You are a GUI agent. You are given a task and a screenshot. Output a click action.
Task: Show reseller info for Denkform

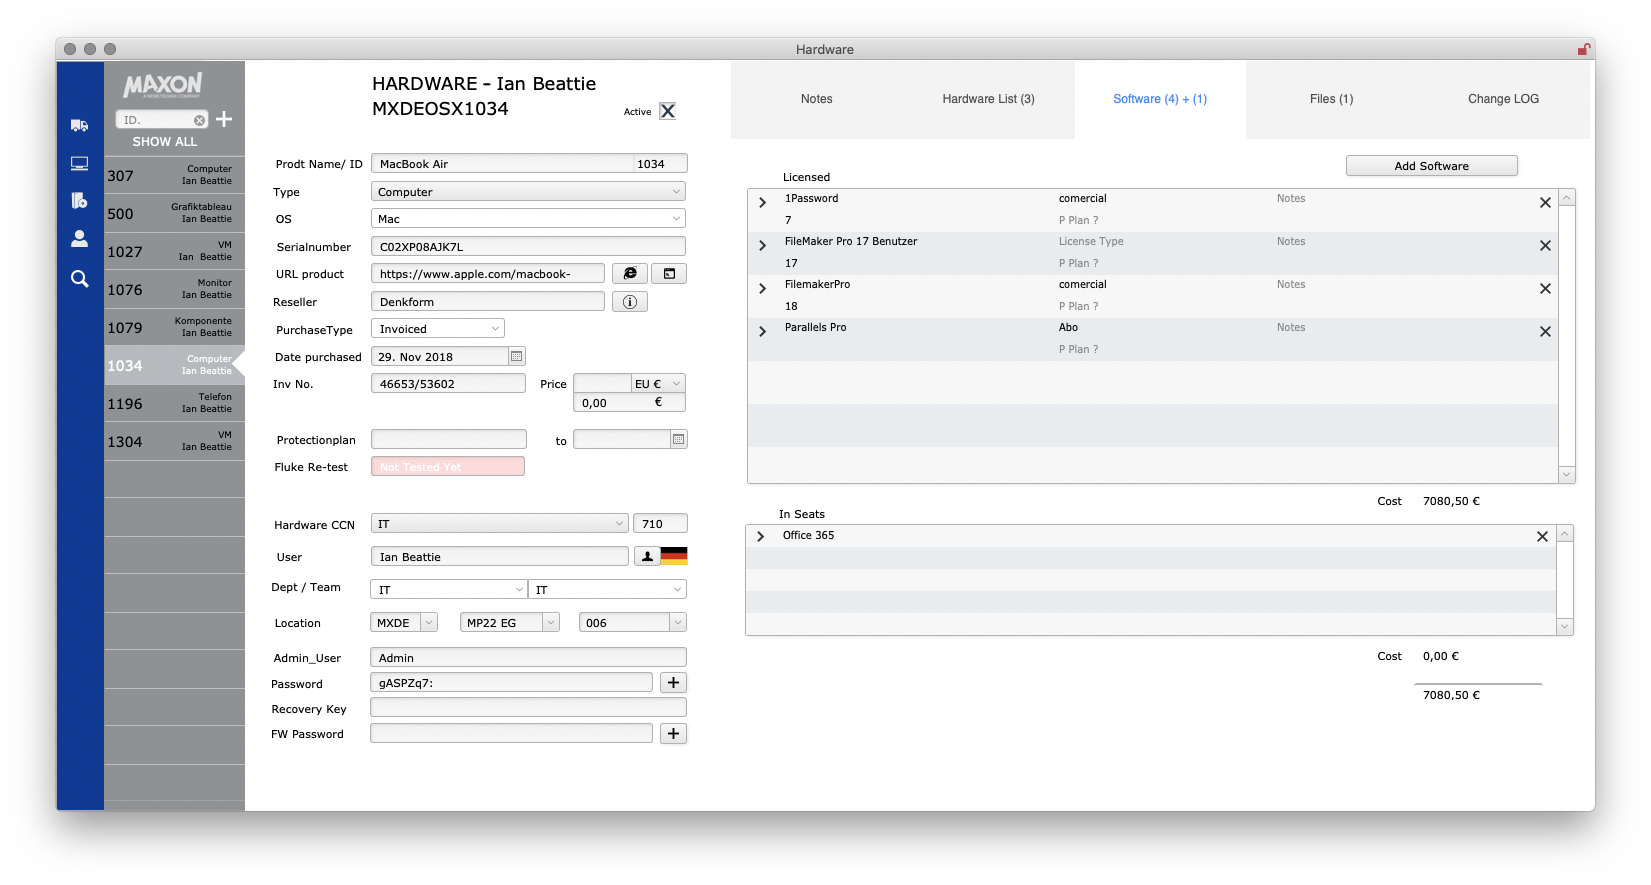[630, 302]
